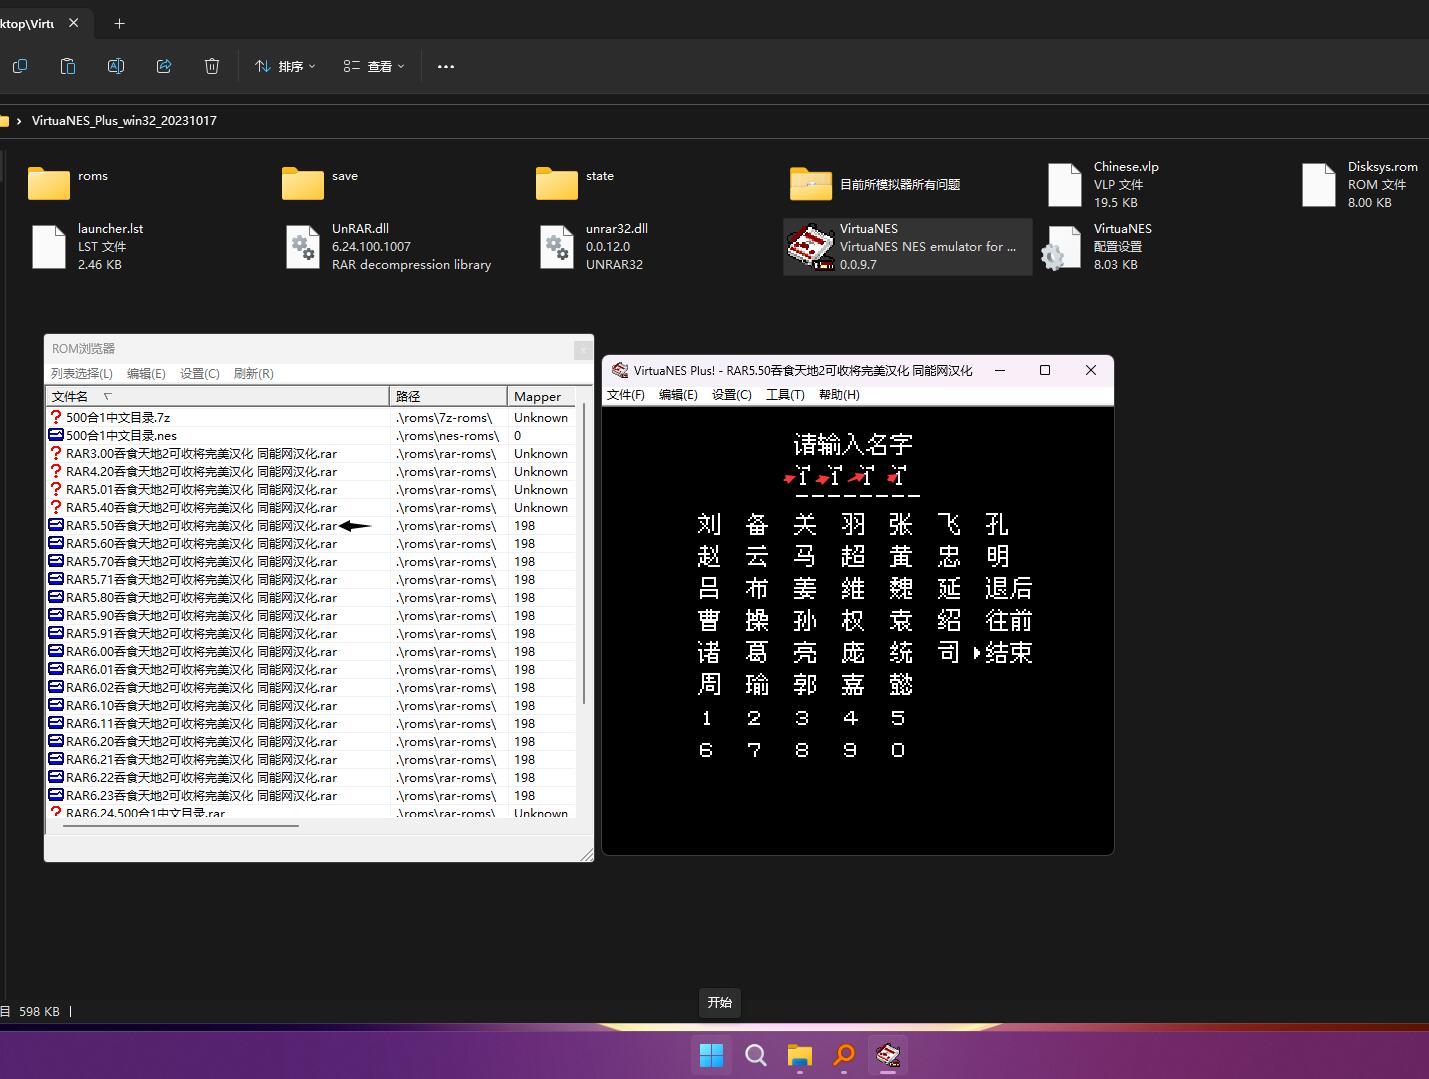Open the 查看 view dropdown
Viewport: 1429px width, 1079px height.
(374, 66)
